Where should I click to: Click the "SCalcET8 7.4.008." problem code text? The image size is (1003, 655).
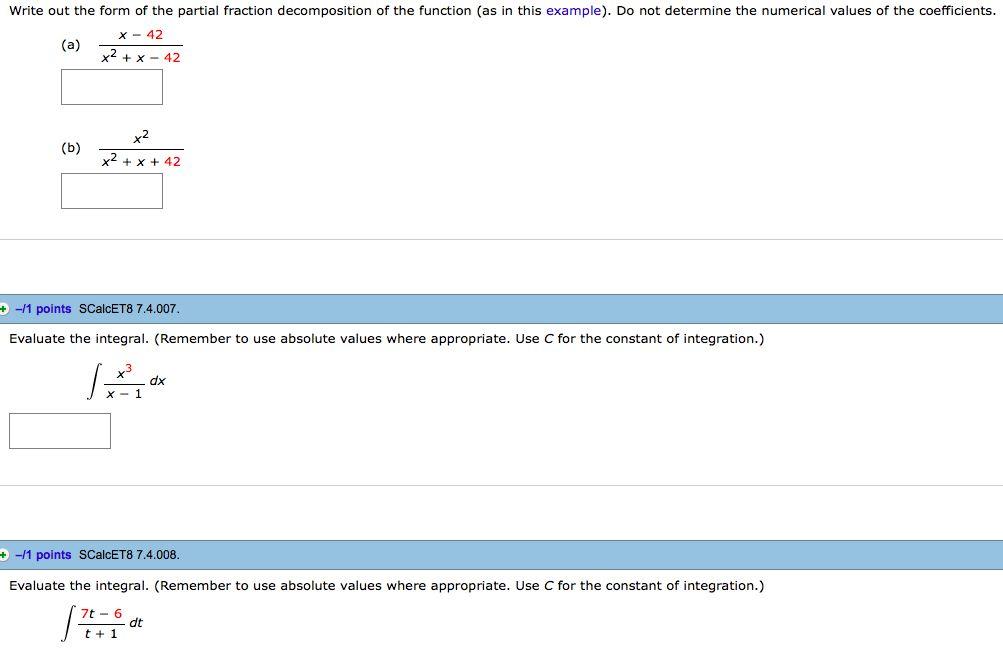(129, 554)
